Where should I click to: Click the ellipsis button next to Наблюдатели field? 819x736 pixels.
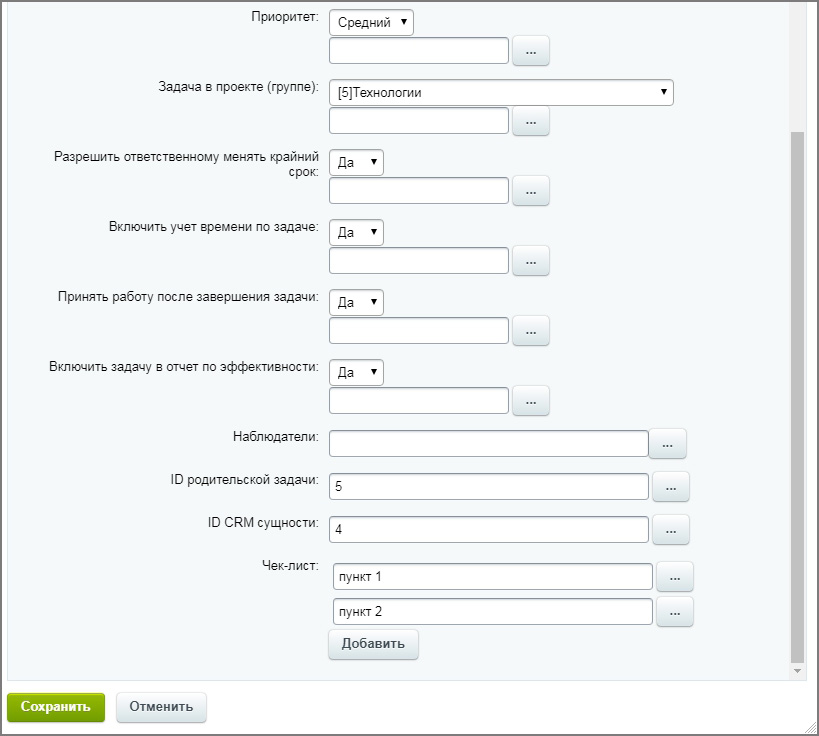667,444
